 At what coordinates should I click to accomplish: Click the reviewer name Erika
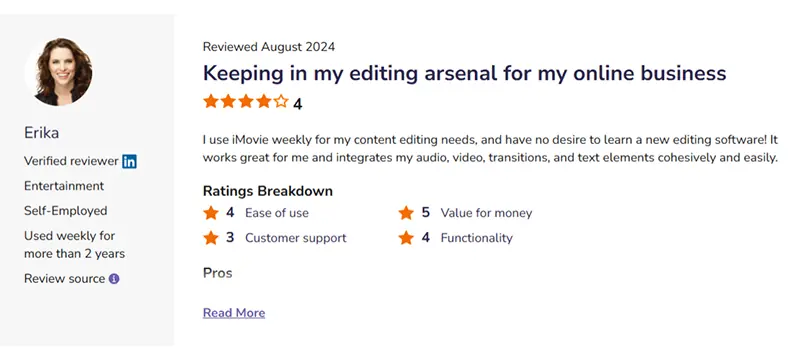pyautogui.click(x=41, y=133)
